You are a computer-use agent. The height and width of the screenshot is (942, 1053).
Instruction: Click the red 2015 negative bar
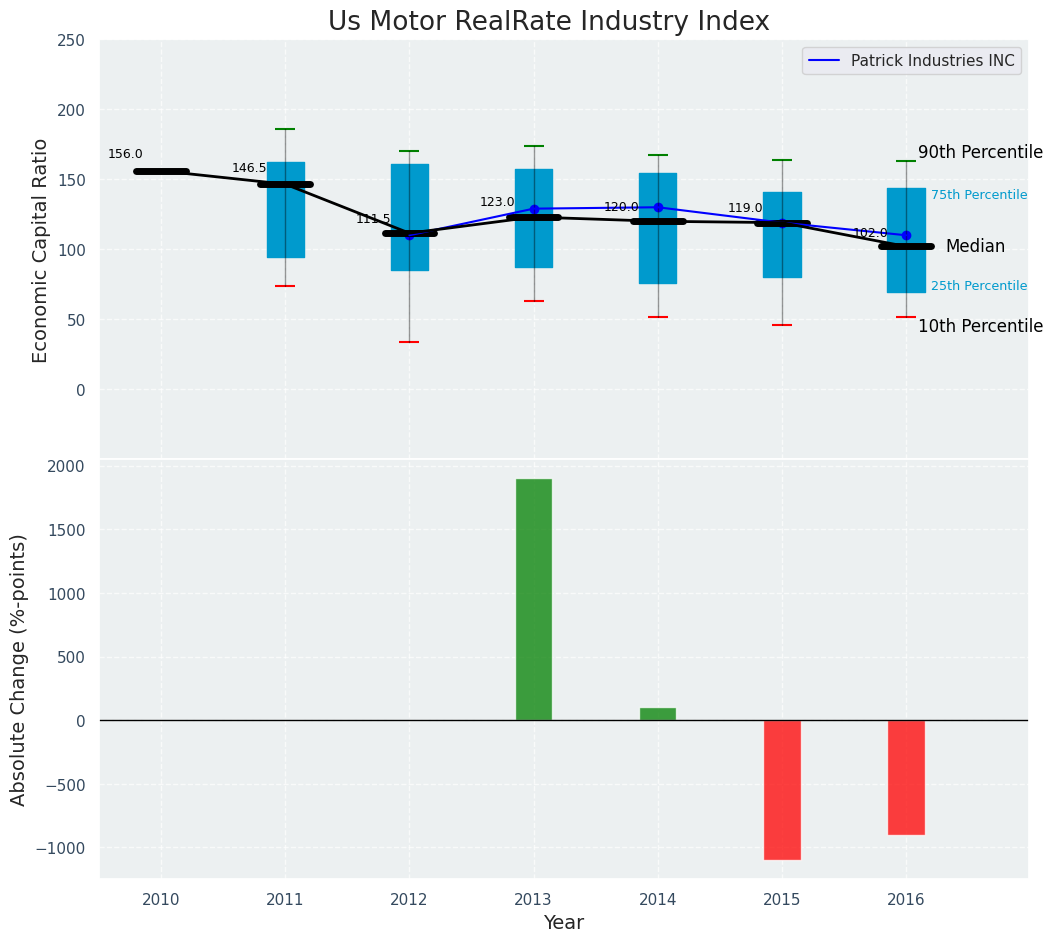click(782, 789)
